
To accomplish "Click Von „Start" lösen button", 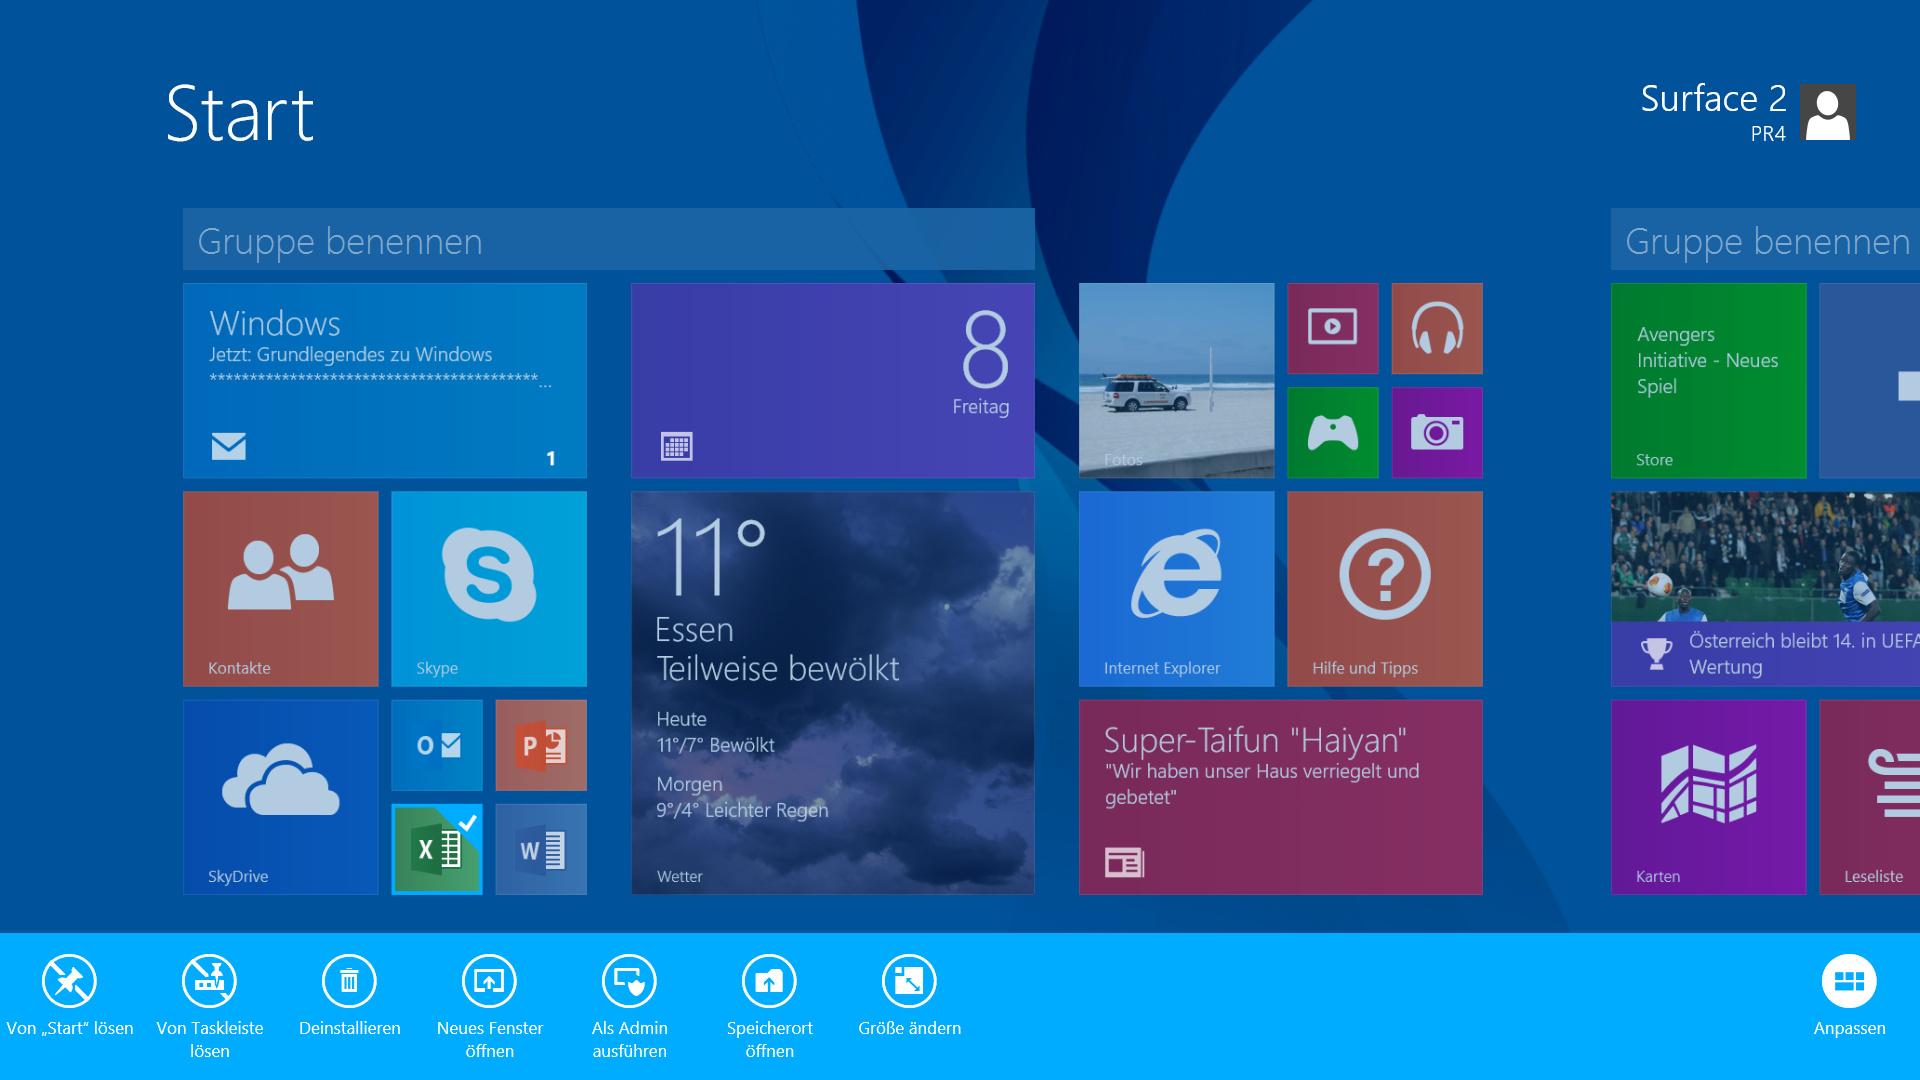I will pyautogui.click(x=69, y=982).
